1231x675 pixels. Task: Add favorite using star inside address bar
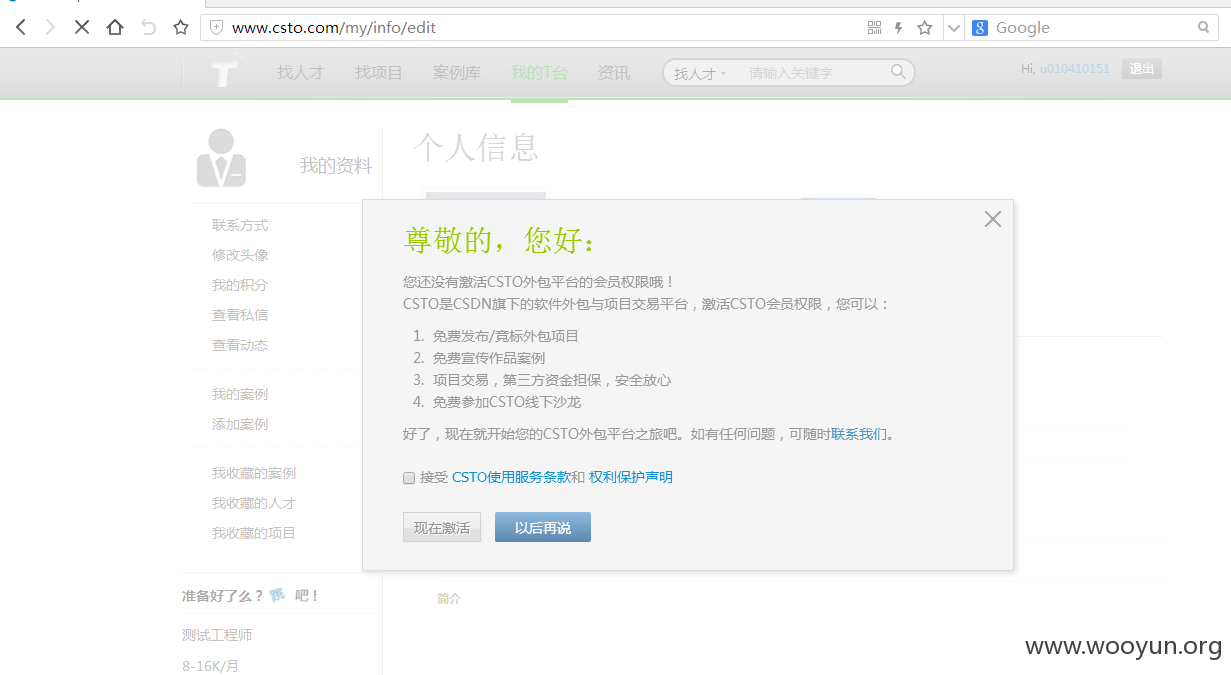925,28
